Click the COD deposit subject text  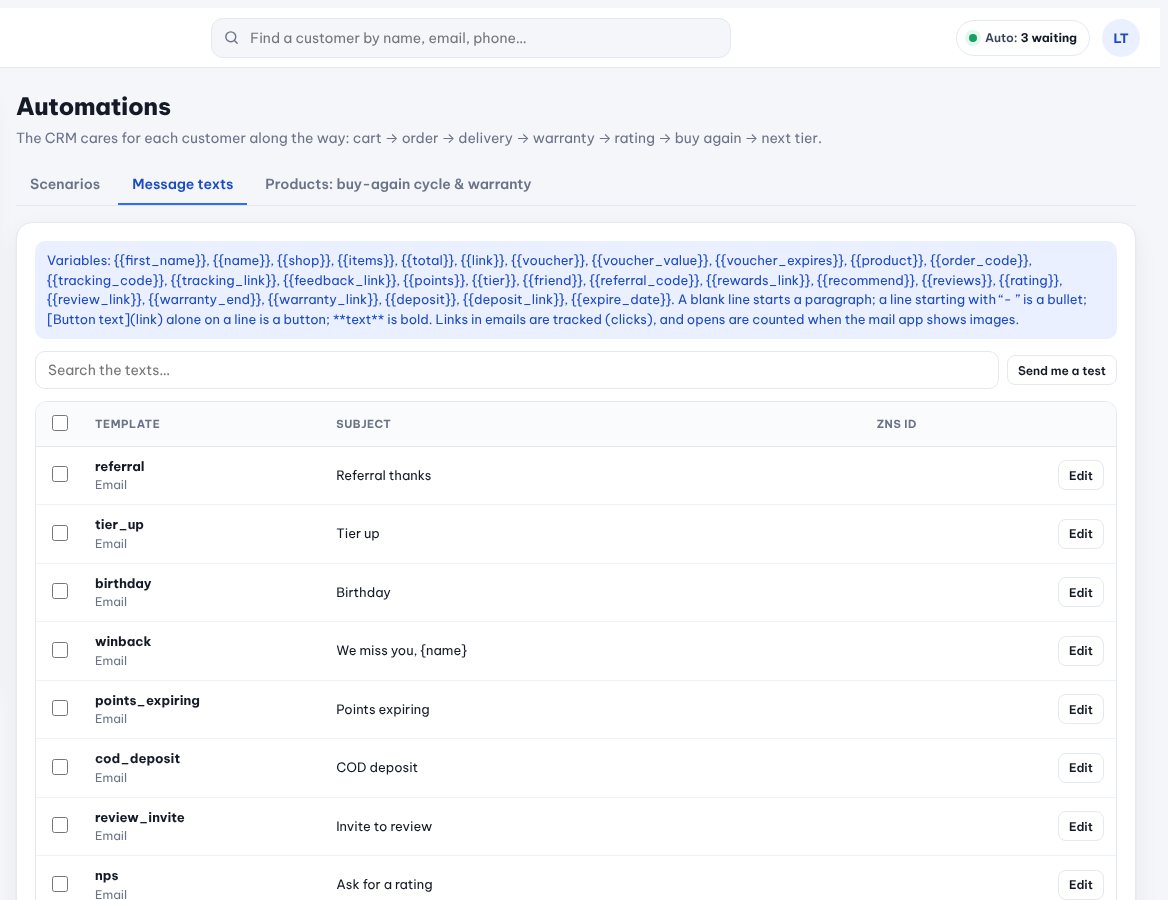coord(377,767)
